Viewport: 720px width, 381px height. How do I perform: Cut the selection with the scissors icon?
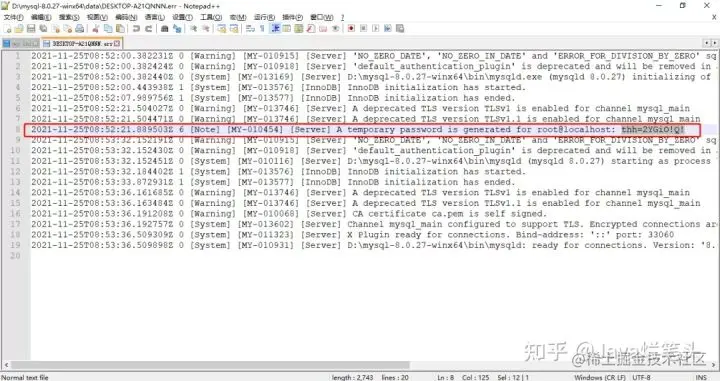[x=96, y=28]
